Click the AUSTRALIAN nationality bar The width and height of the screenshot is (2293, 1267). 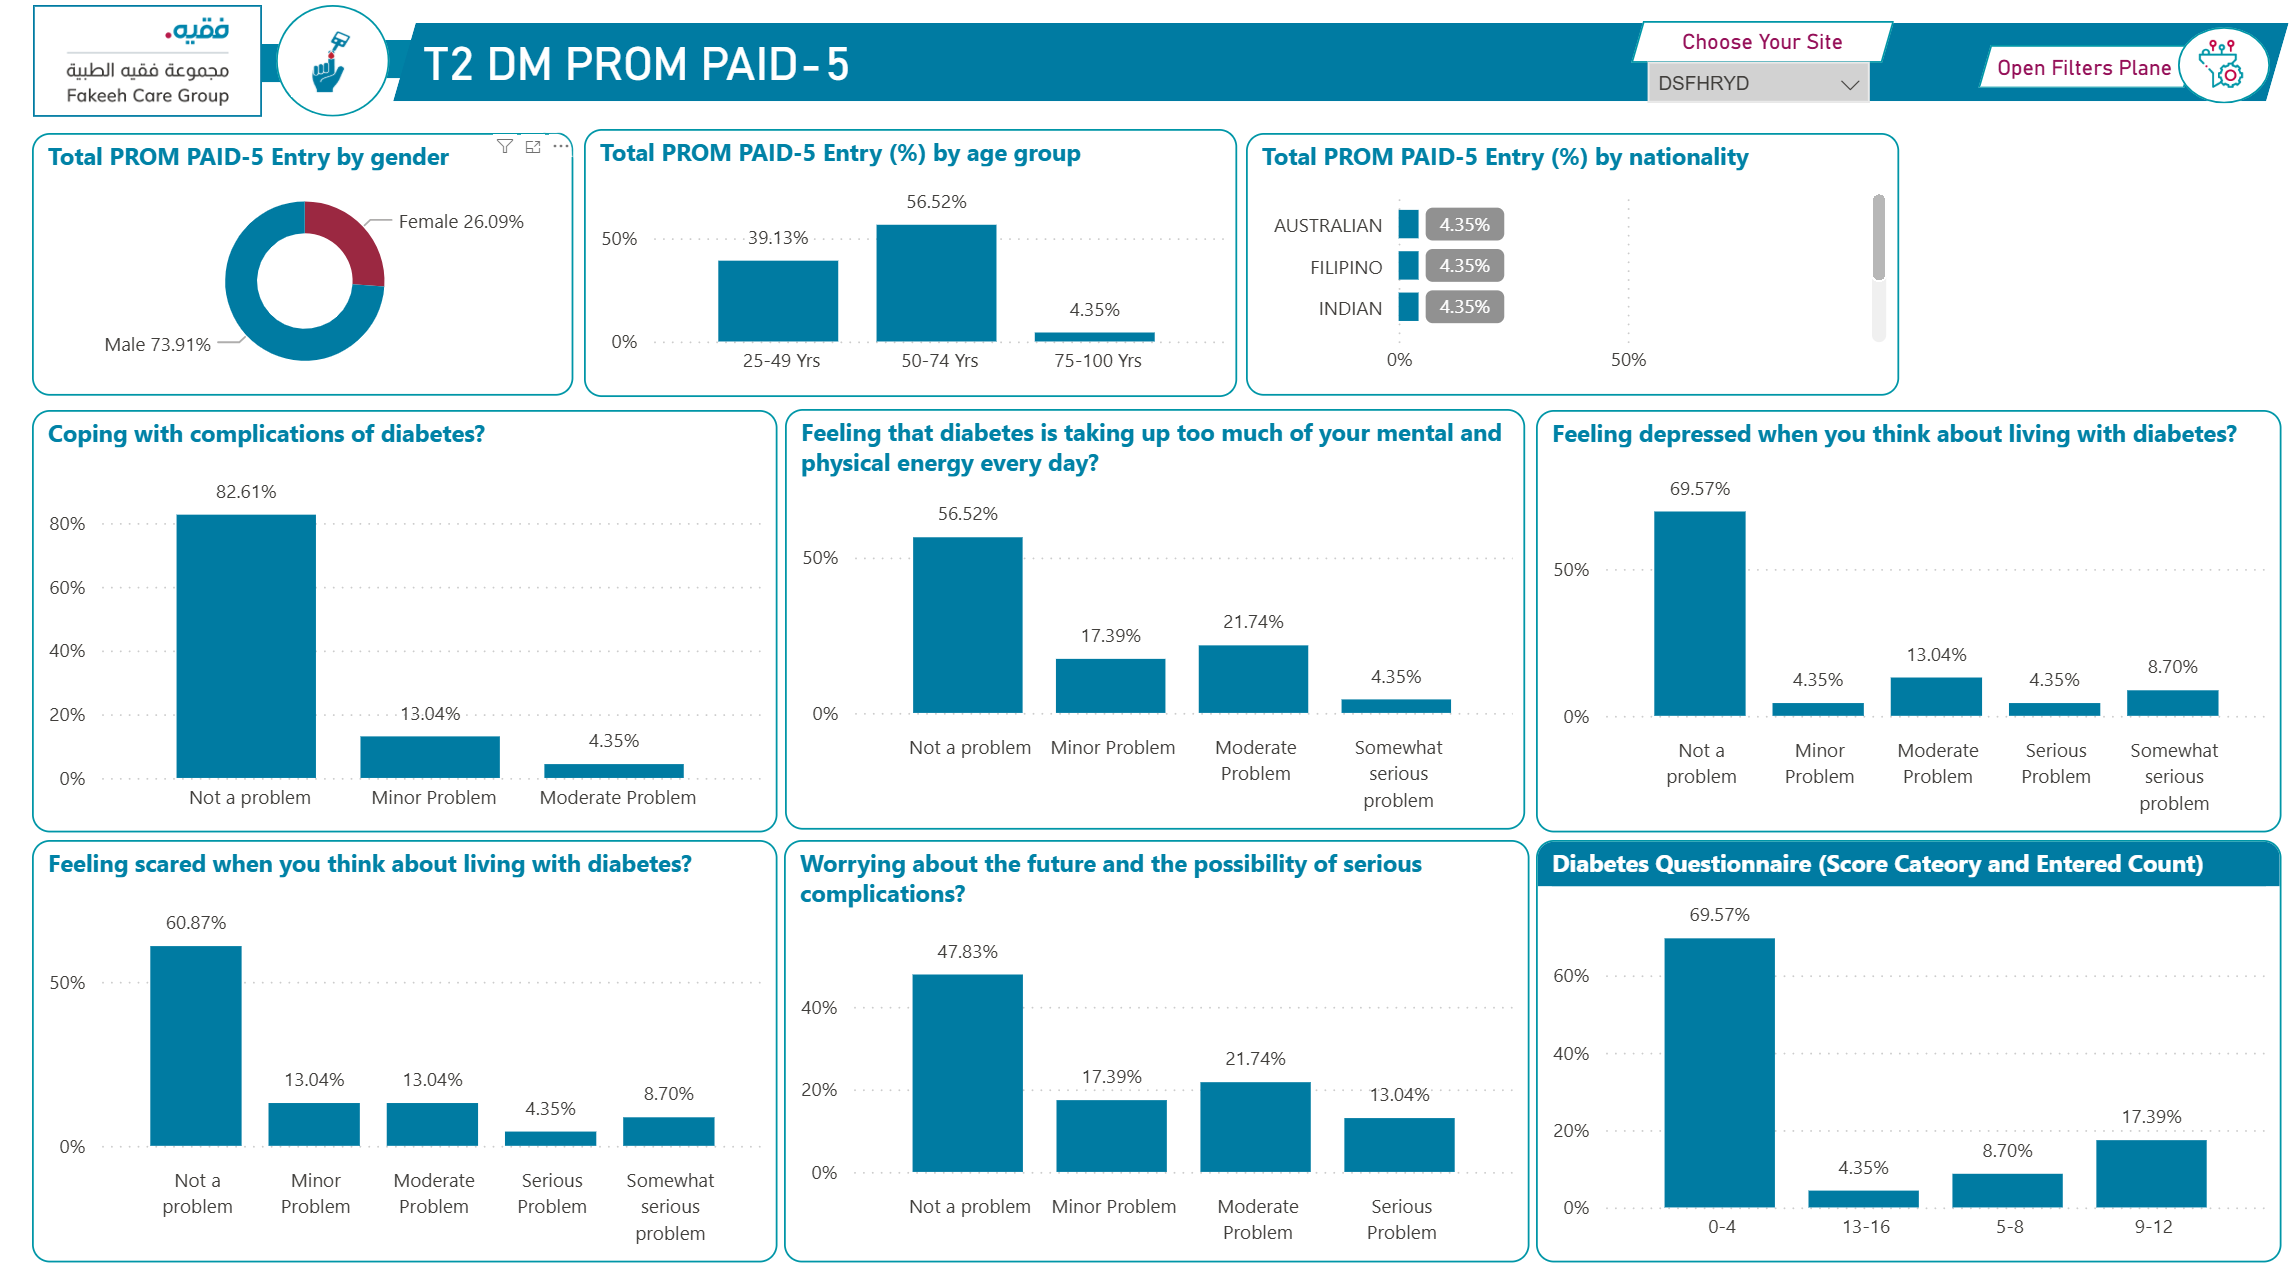[x=1408, y=225]
